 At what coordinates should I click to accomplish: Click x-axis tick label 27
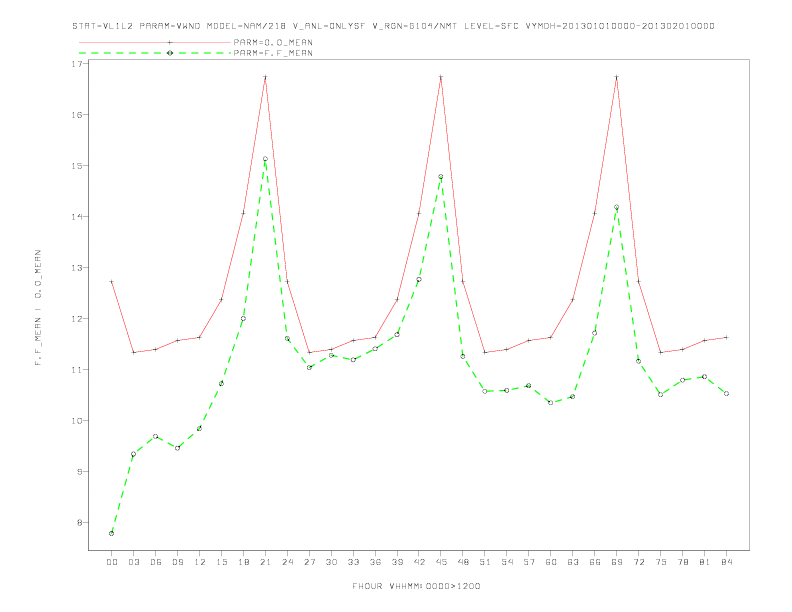coord(309,562)
